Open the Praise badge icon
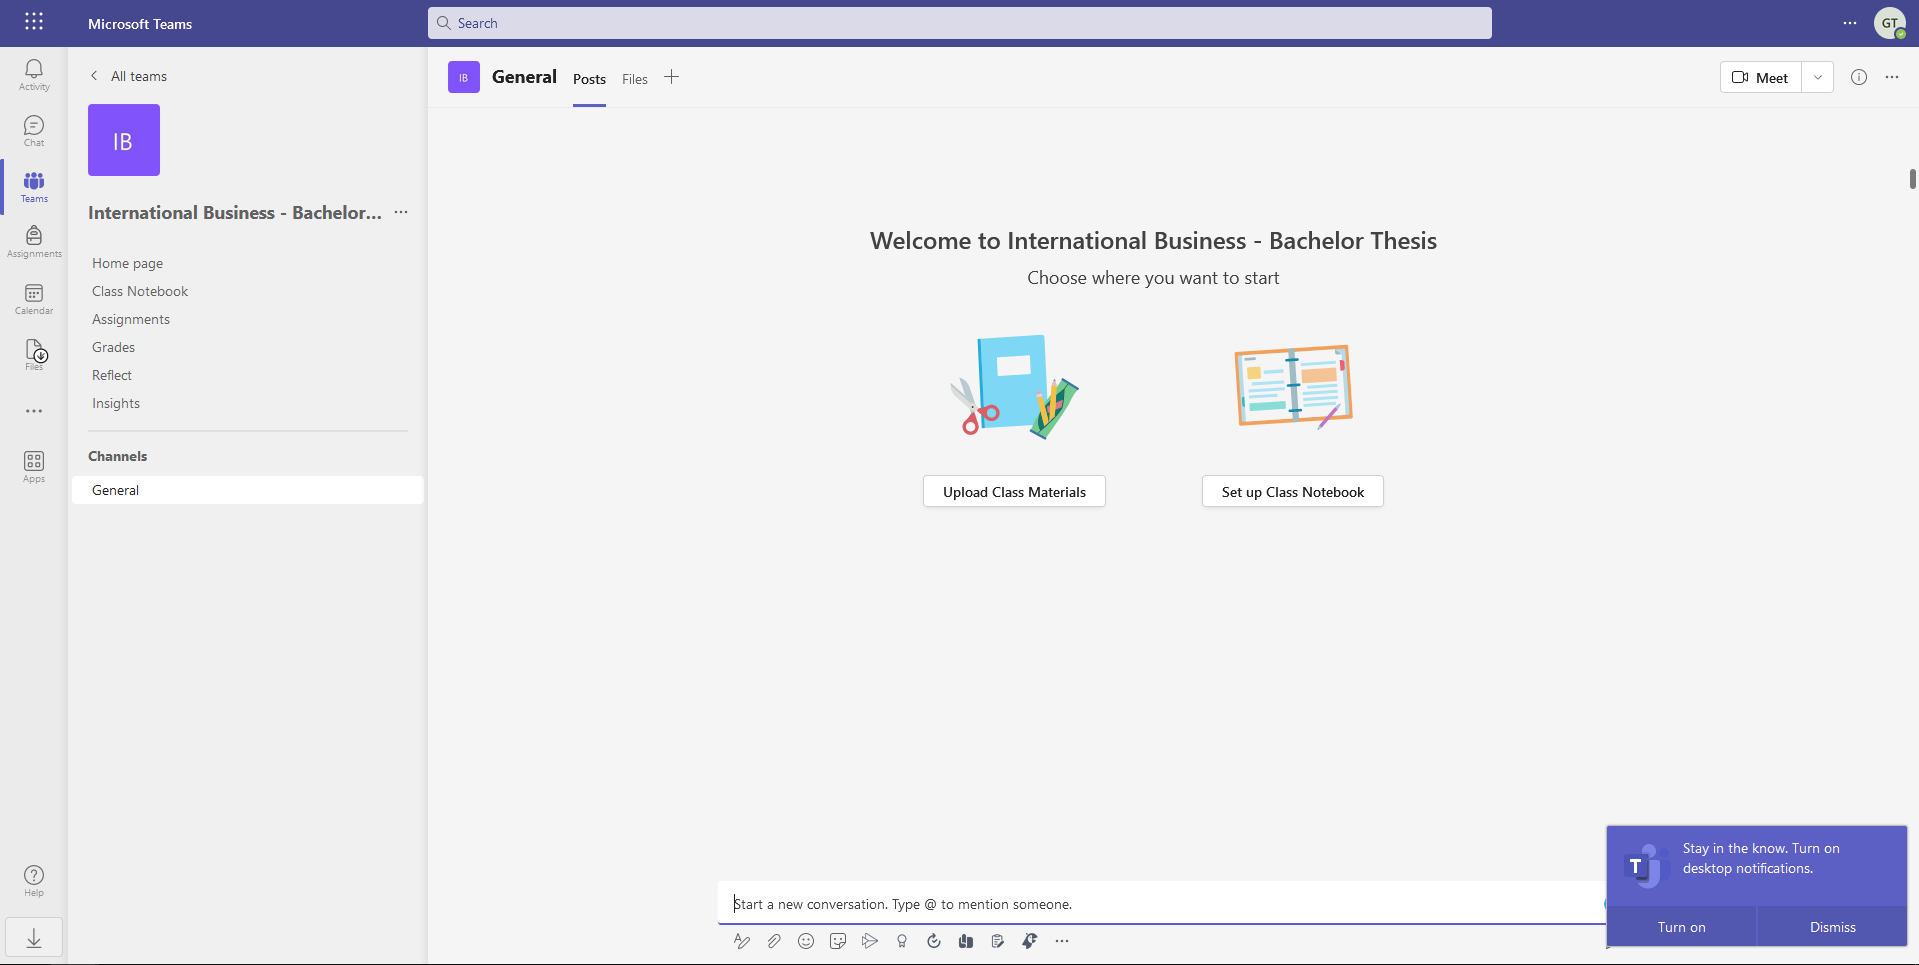 [x=902, y=941]
